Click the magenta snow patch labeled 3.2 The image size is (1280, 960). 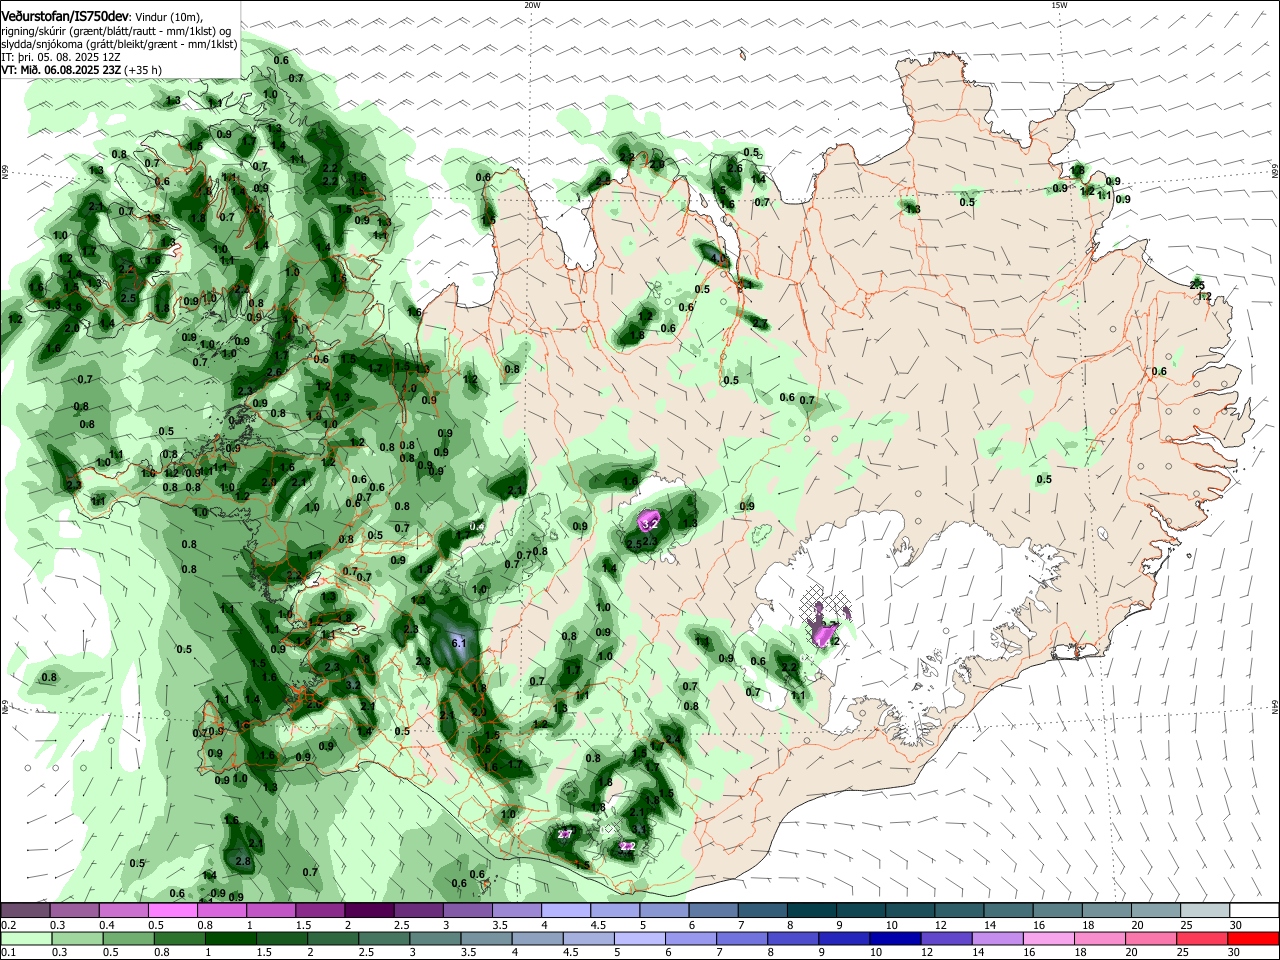[x=649, y=522]
